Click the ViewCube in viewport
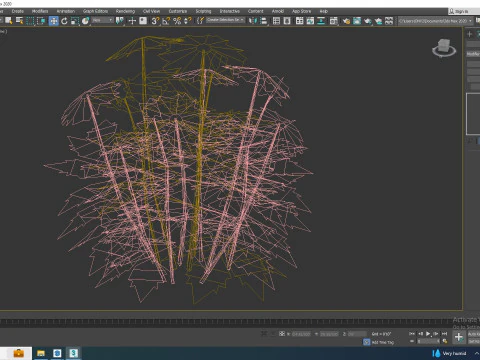Image resolution: width=480 pixels, height=360 pixels. click(x=444, y=48)
